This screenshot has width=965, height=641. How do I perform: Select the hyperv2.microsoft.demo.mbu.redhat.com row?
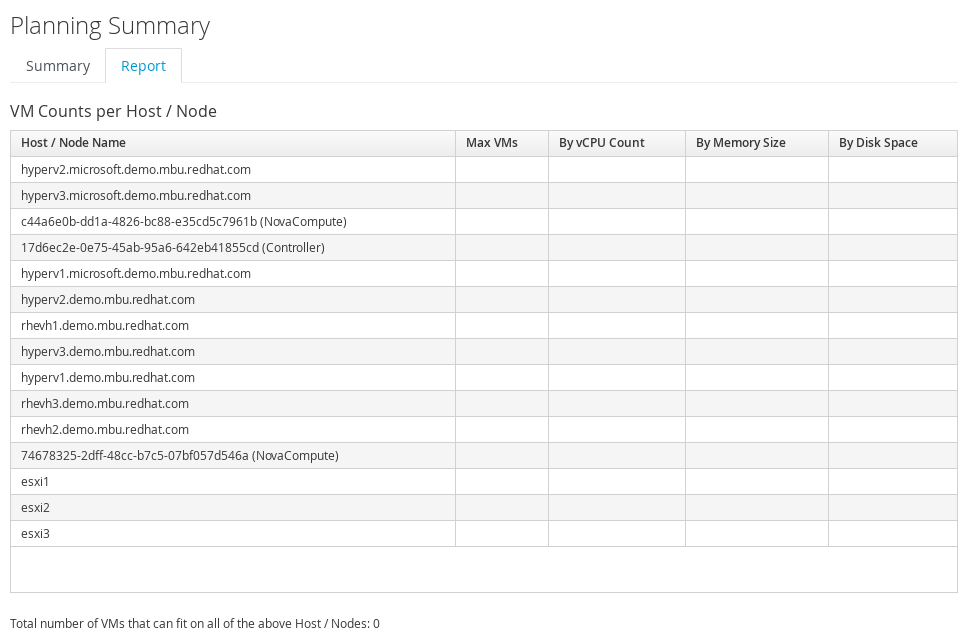click(x=484, y=170)
